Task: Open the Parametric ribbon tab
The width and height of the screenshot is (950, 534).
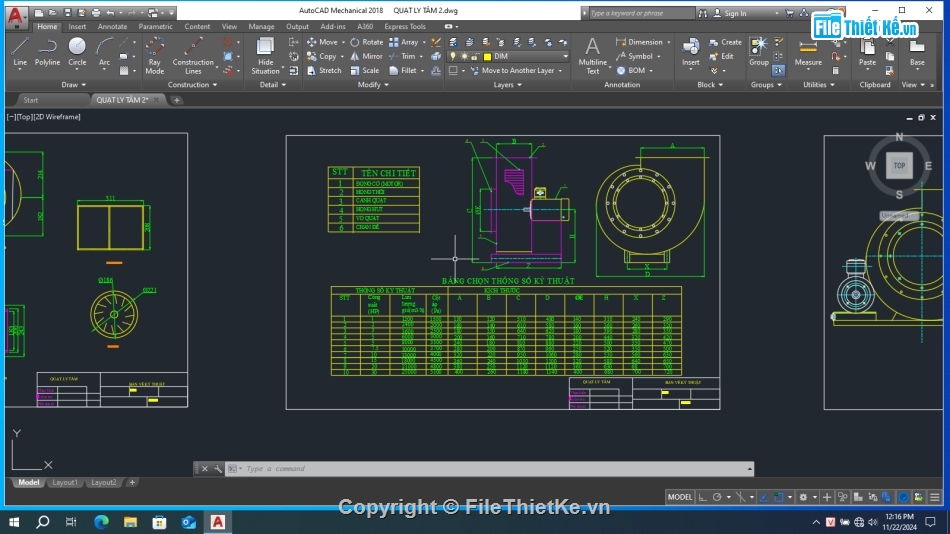Action: click(155, 27)
